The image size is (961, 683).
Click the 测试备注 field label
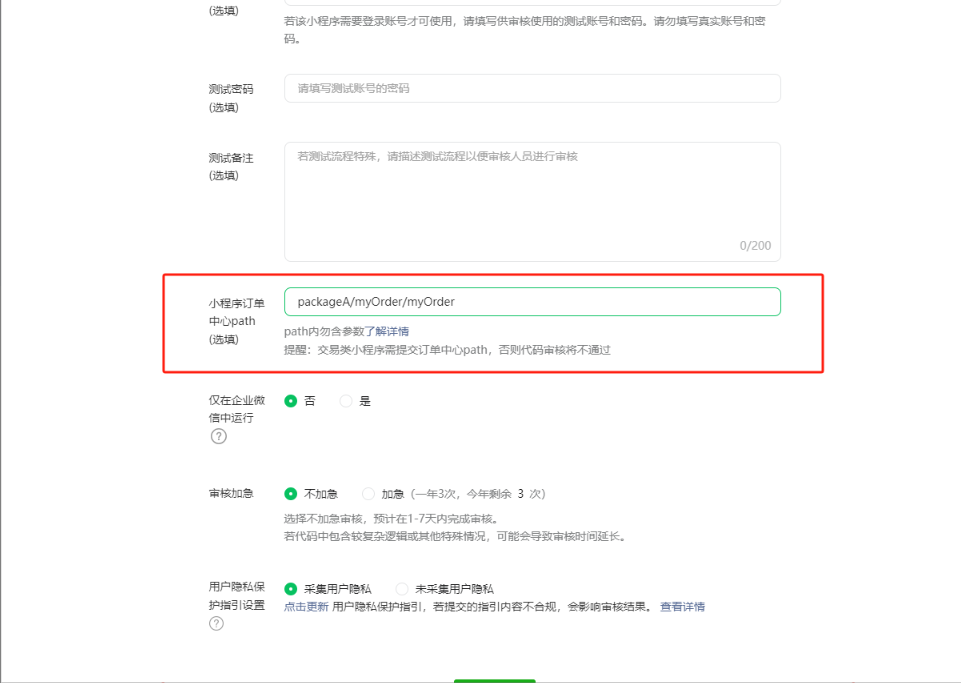(231, 158)
